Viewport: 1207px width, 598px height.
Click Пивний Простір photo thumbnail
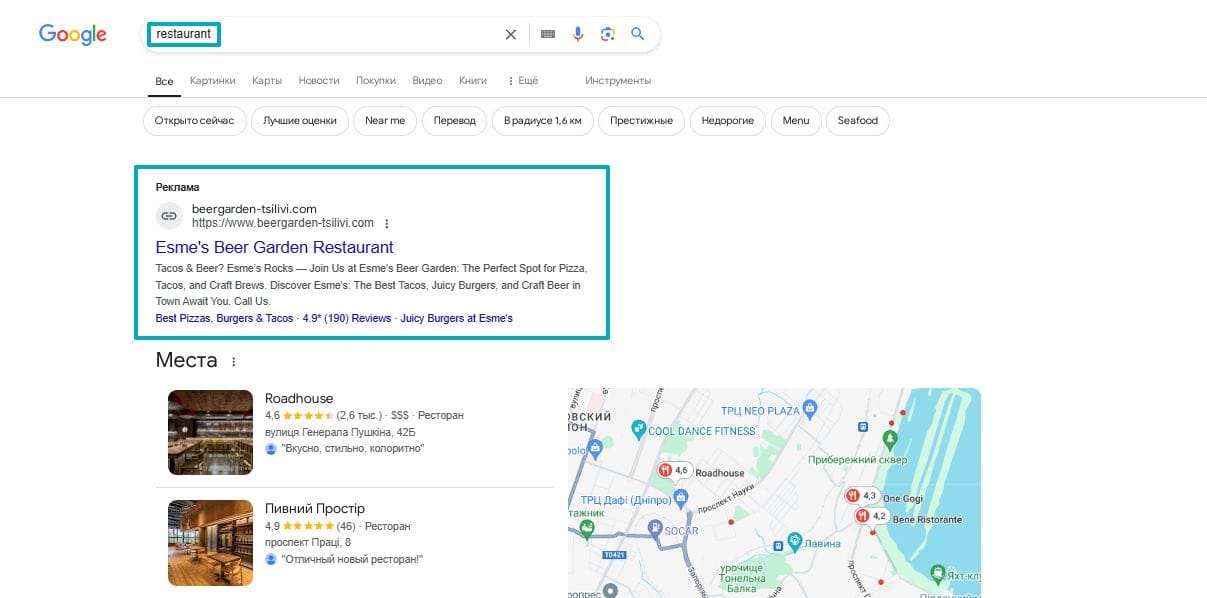tap(211, 542)
